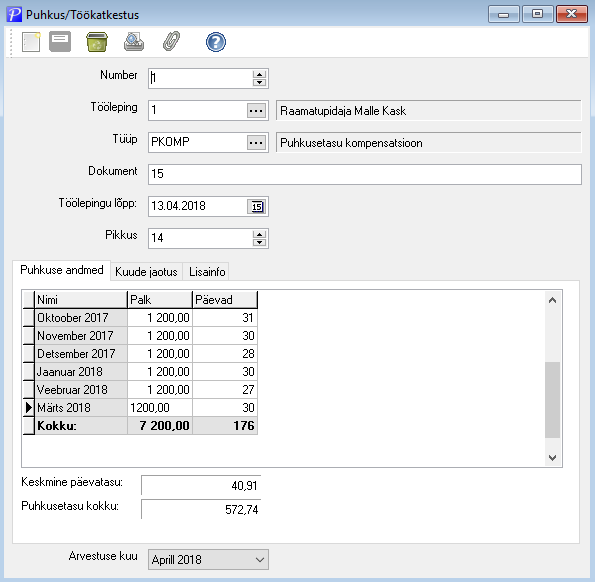Screen dimensions: 595x582
Task: Select the Puhkuse andmed tab
Action: (62, 270)
